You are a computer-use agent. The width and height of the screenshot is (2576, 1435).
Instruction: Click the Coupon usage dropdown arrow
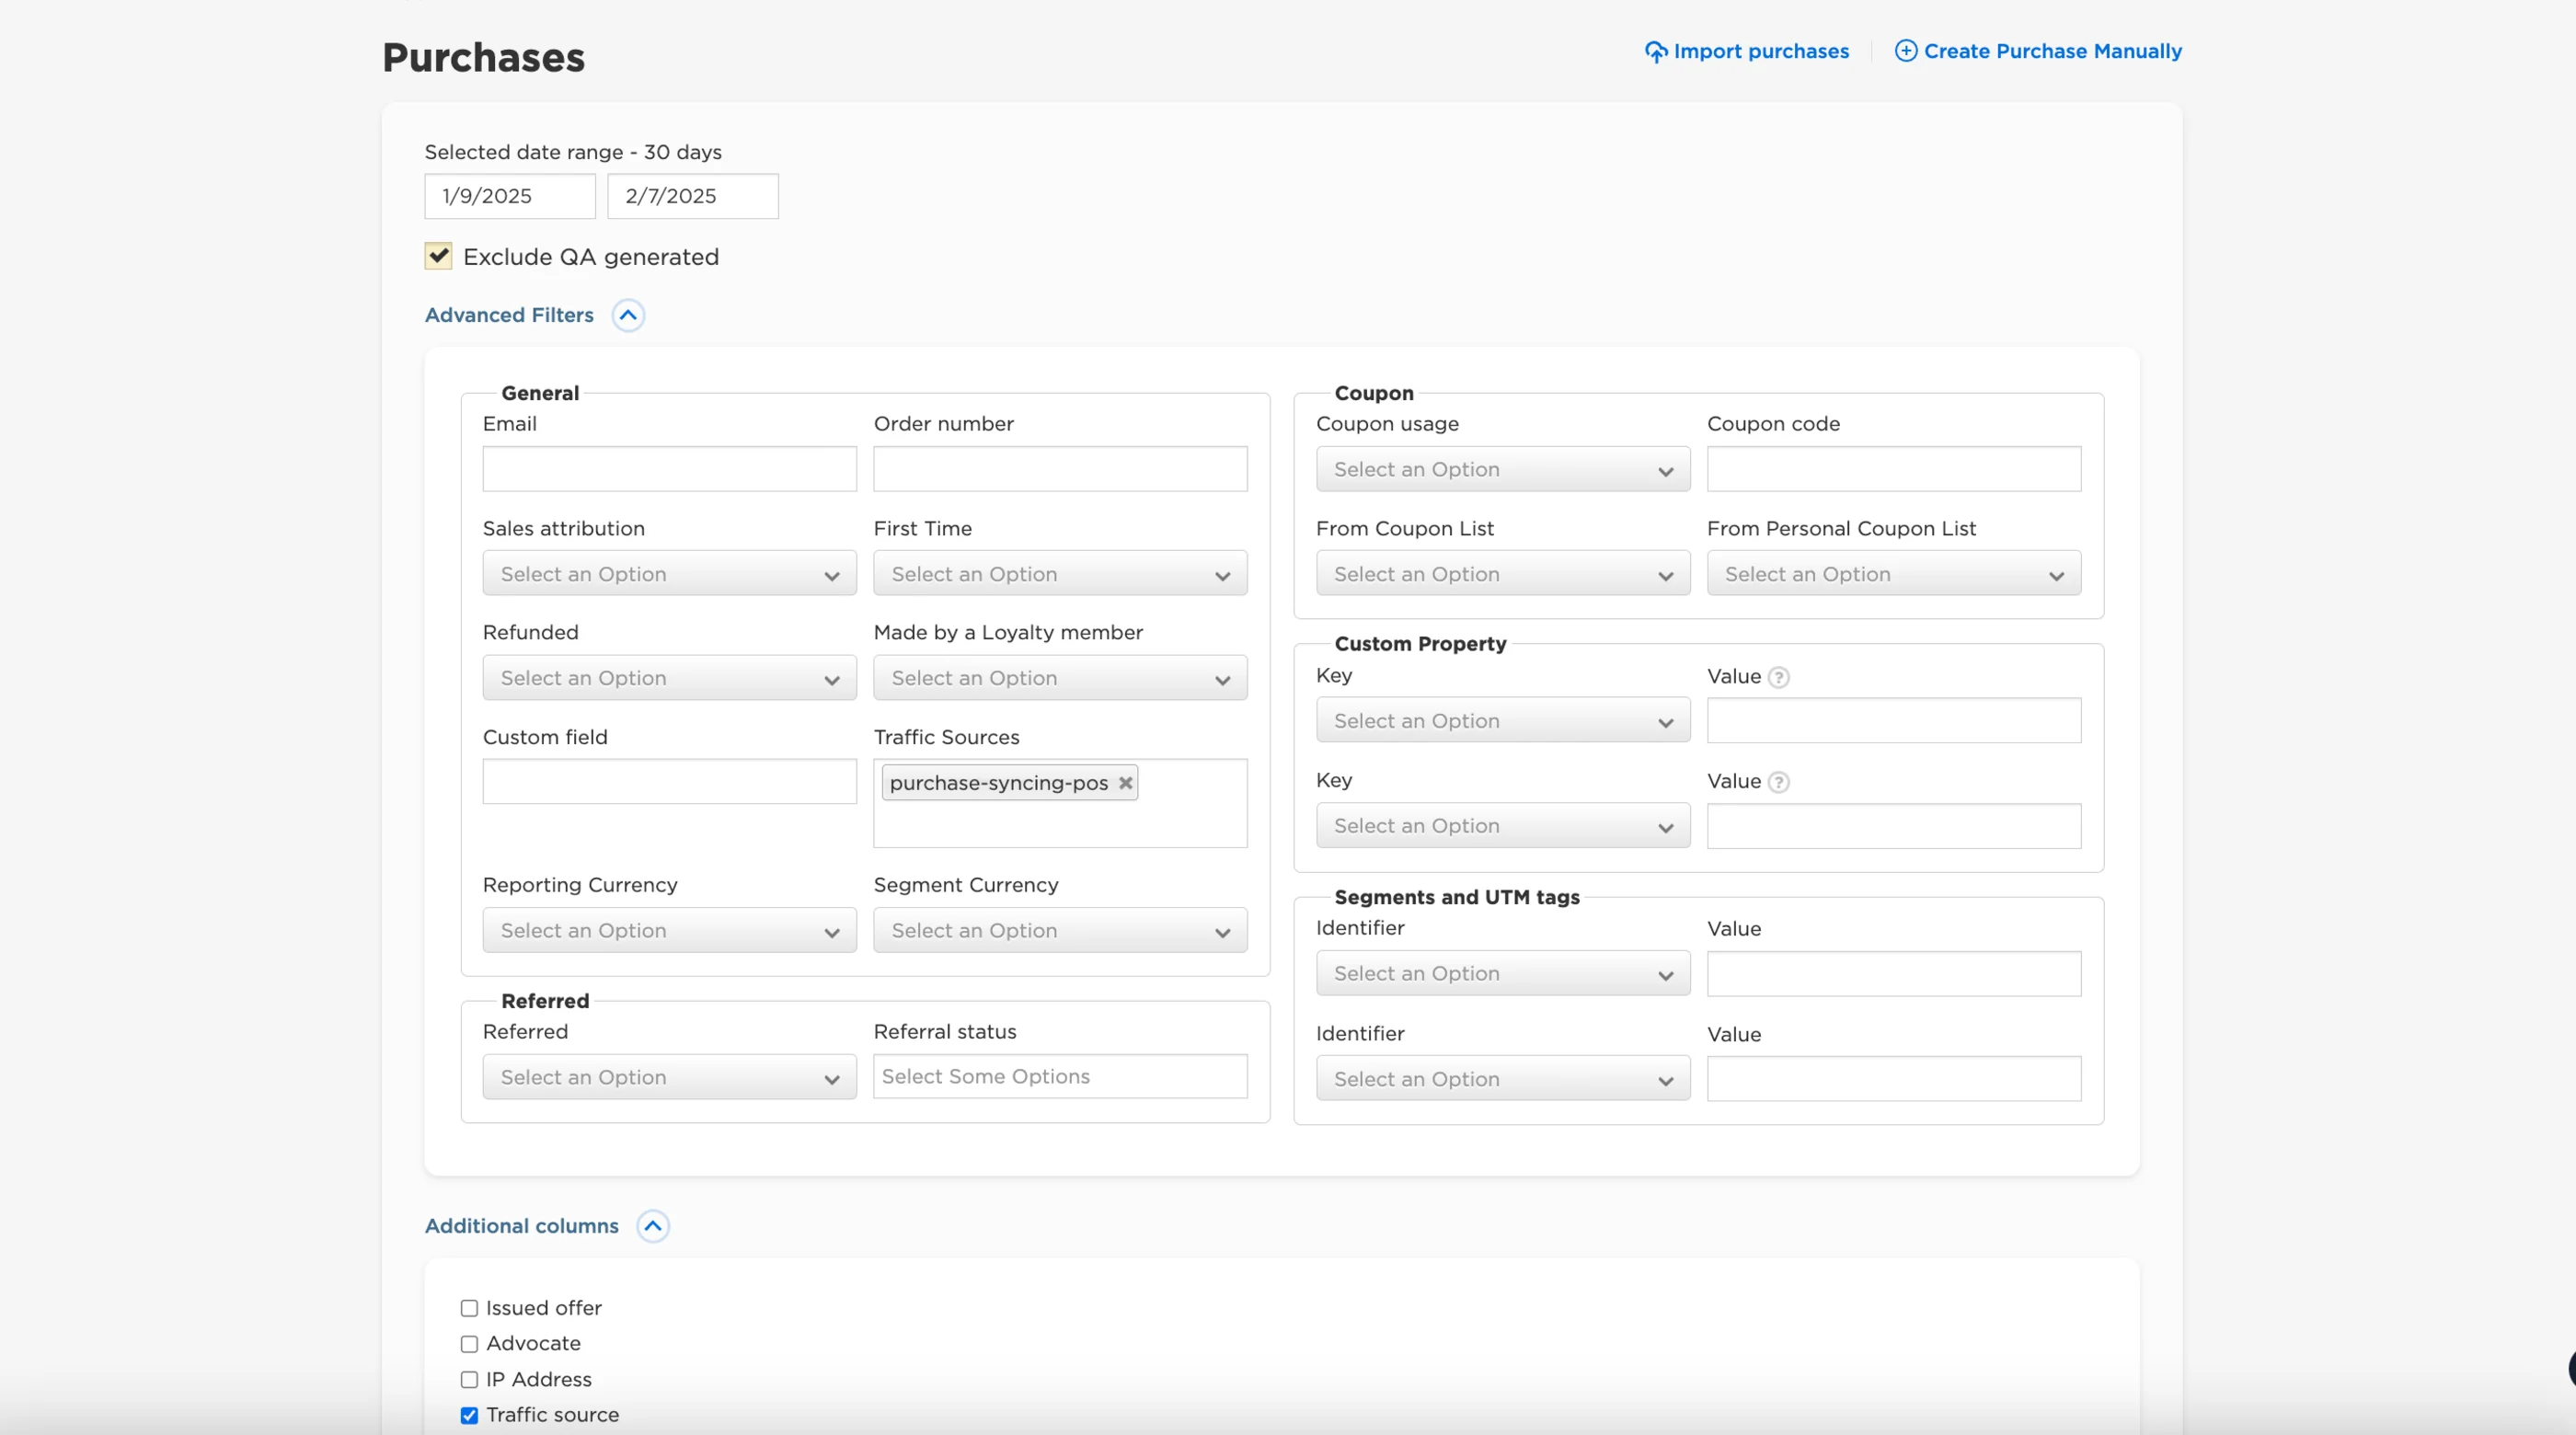click(x=1665, y=471)
